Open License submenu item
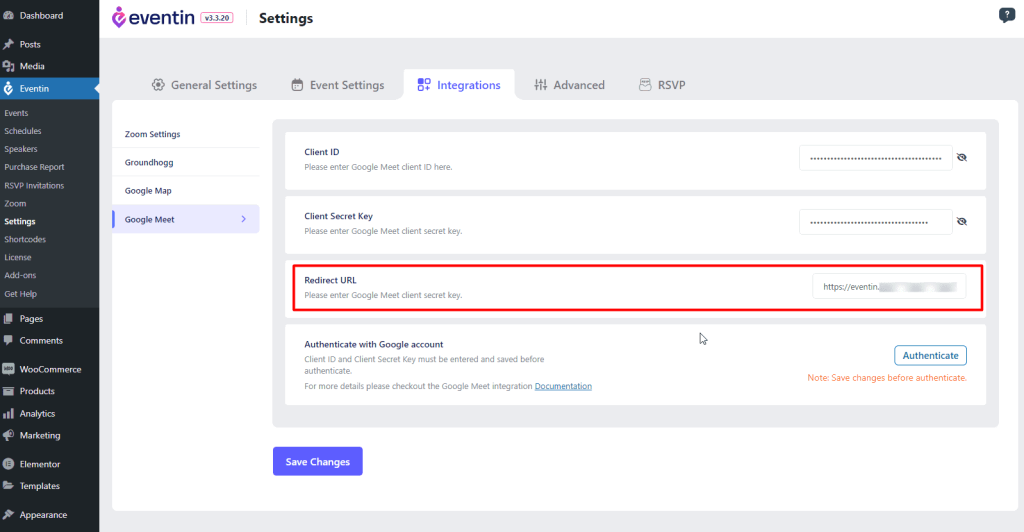The width and height of the screenshot is (1024, 532). point(18,257)
